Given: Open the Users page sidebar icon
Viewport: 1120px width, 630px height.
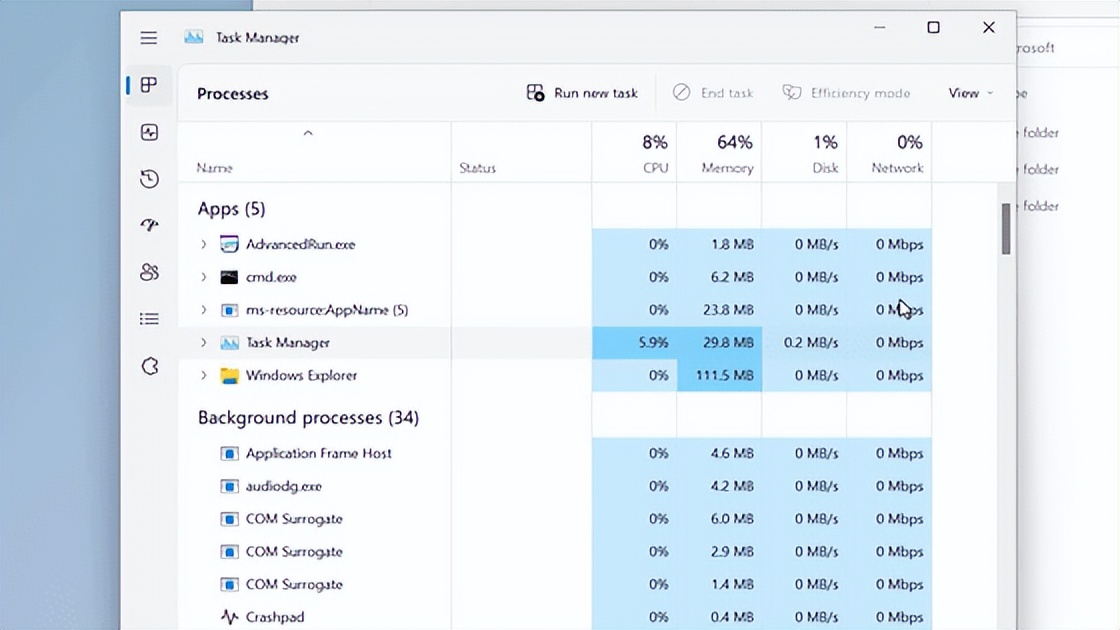Looking at the screenshot, I should tap(149, 272).
